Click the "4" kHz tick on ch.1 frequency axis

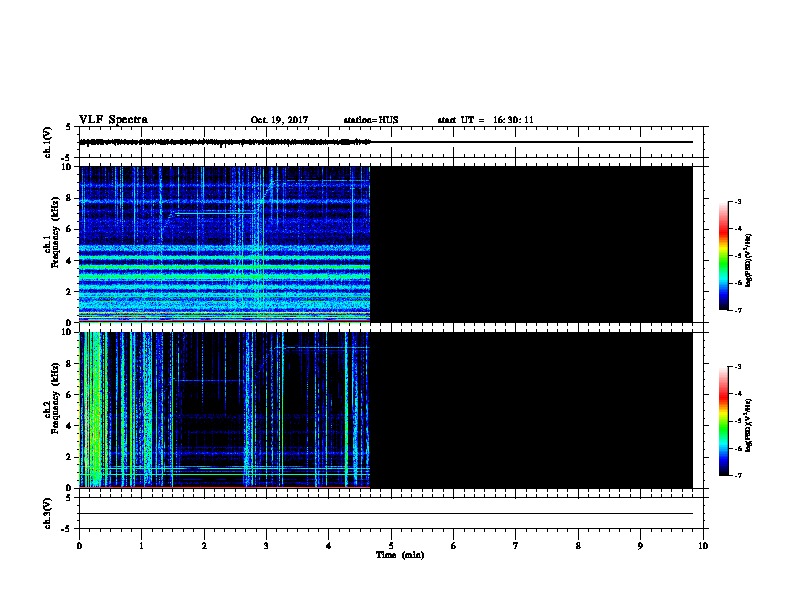coord(69,261)
